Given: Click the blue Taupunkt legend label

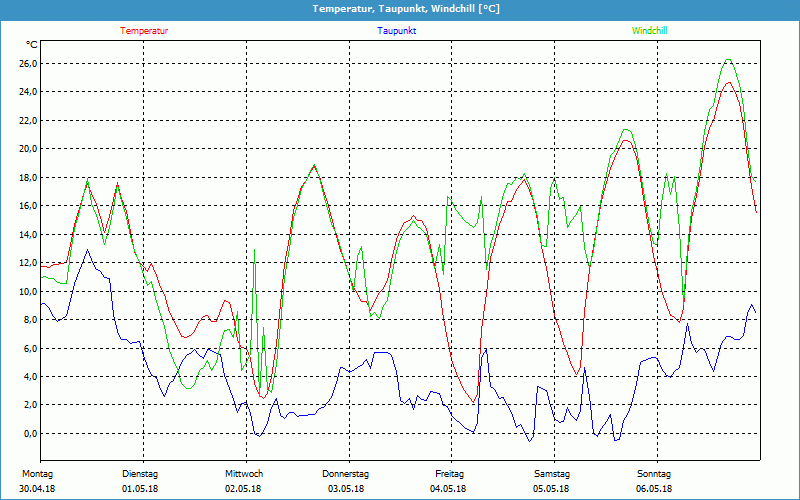Looking at the screenshot, I should pos(396,31).
